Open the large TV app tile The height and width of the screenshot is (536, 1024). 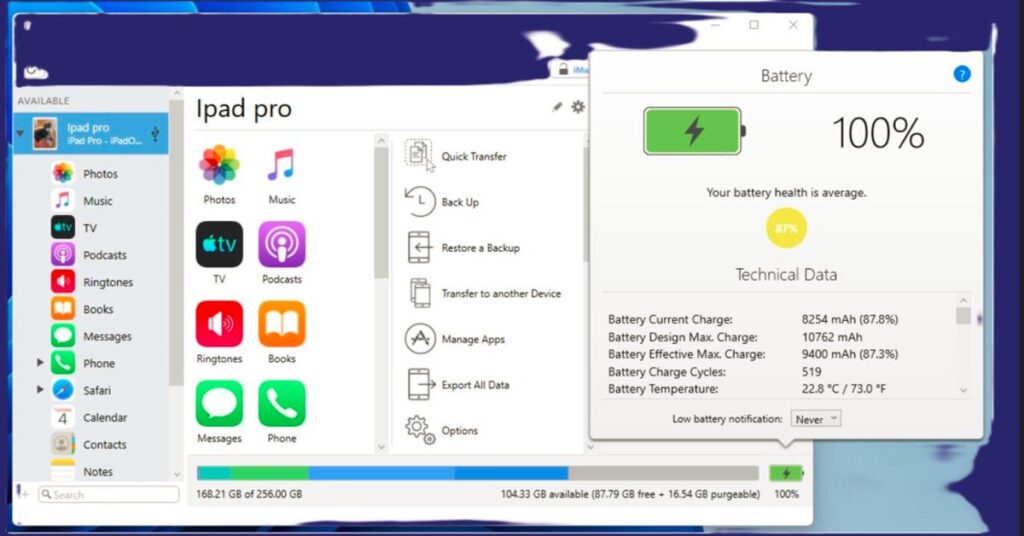pos(219,253)
